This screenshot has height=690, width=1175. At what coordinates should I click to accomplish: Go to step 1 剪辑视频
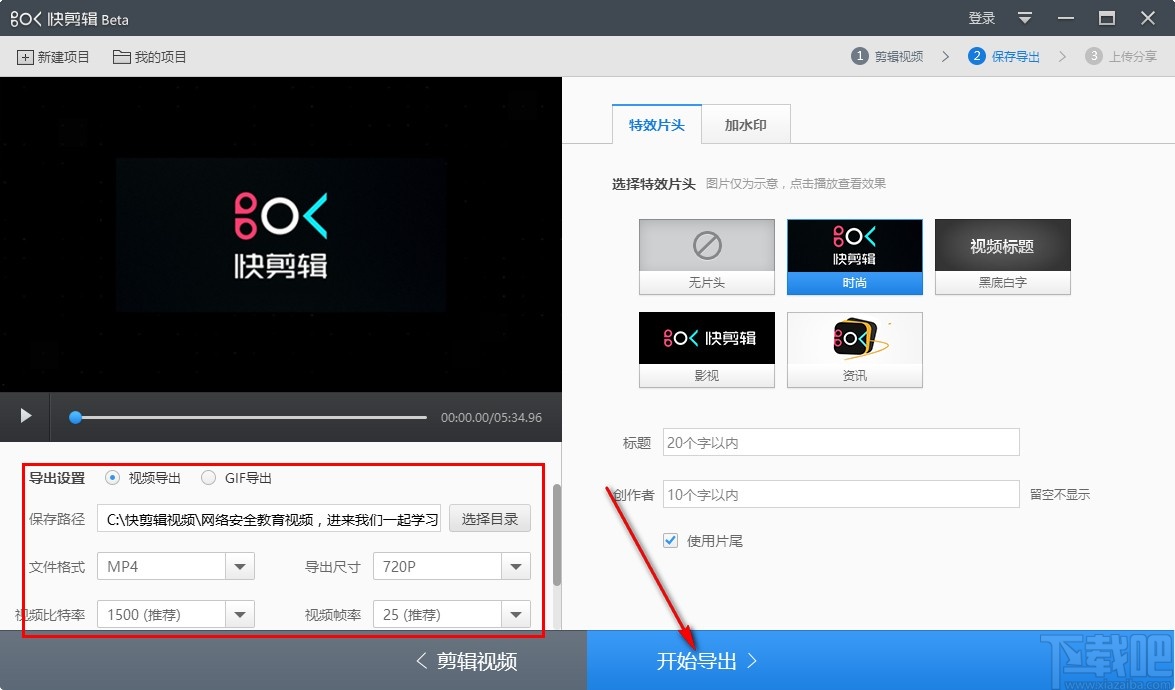887,56
